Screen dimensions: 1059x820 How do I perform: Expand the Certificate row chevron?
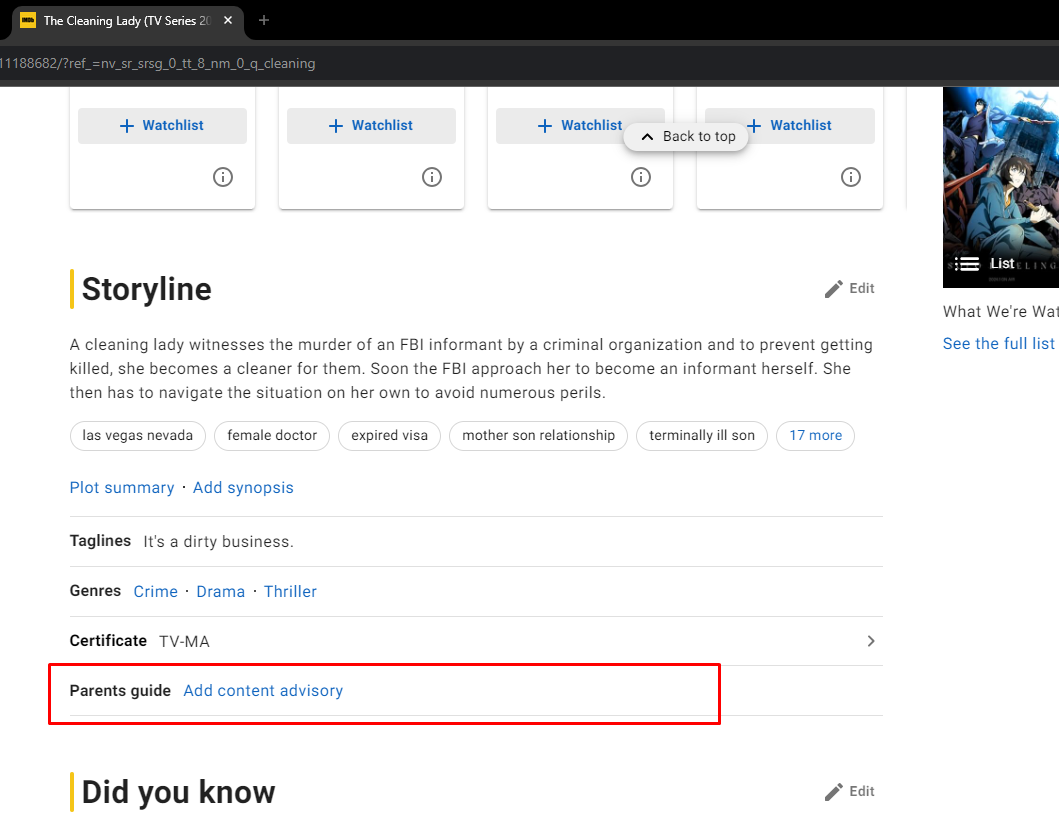coord(871,641)
